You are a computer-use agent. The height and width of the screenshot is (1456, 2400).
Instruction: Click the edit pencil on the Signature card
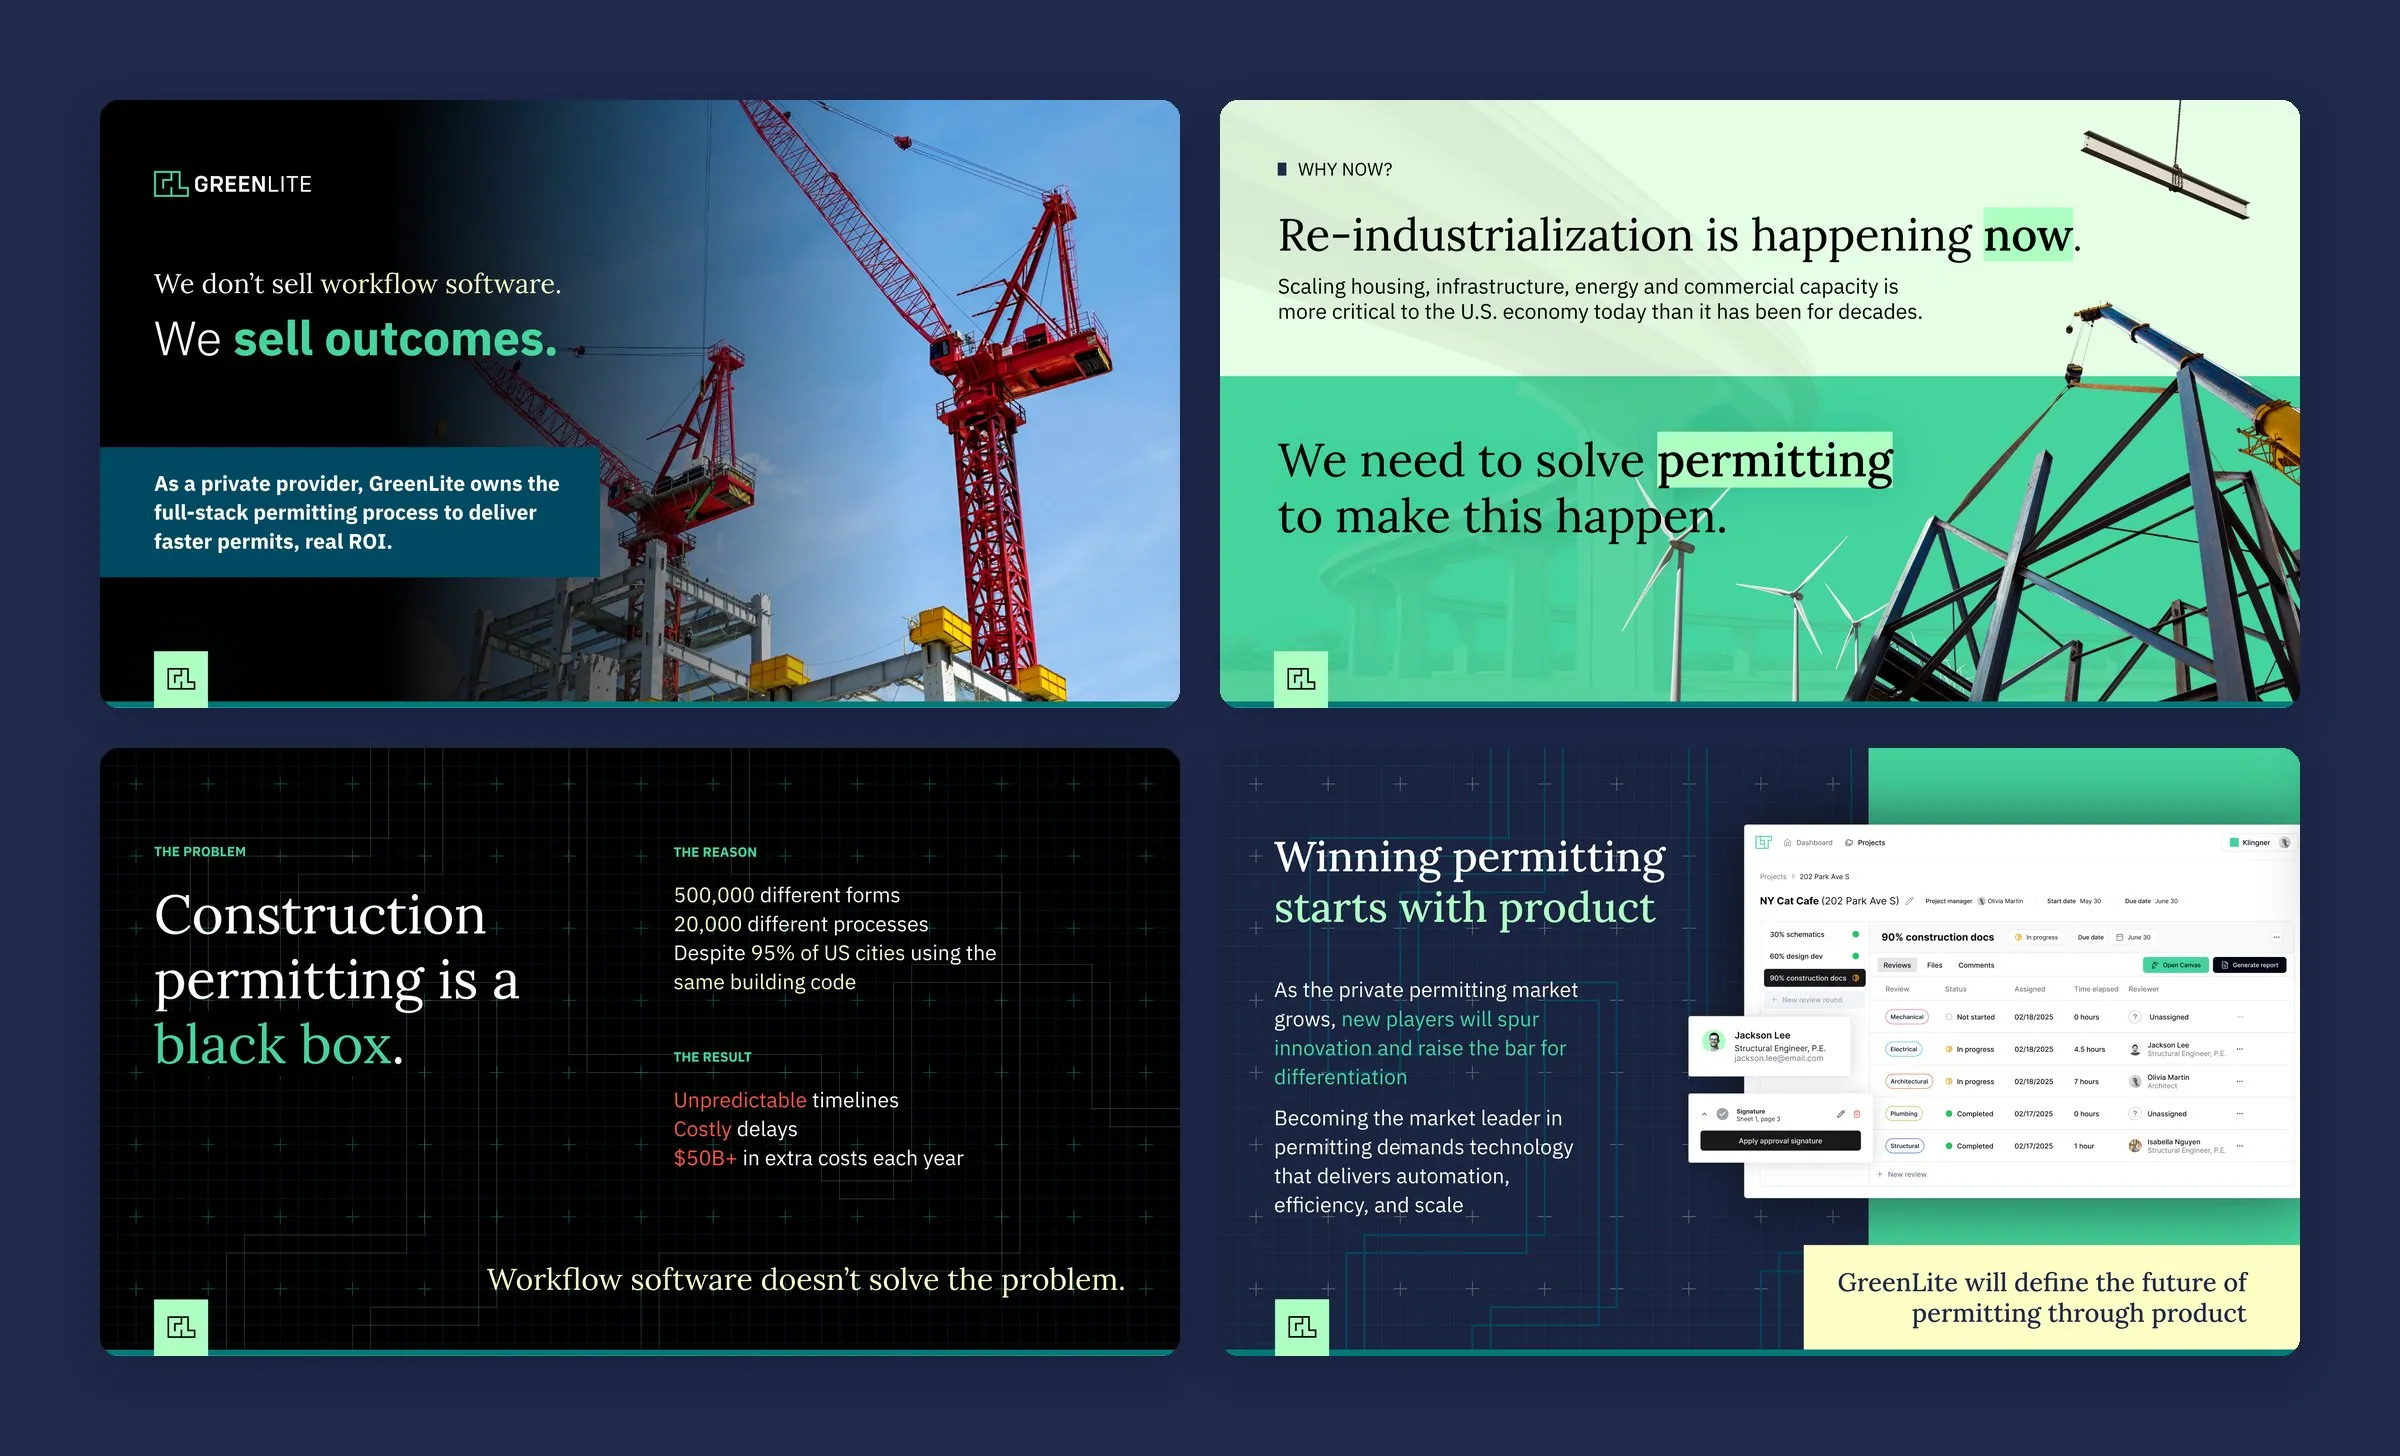click(x=1841, y=1114)
